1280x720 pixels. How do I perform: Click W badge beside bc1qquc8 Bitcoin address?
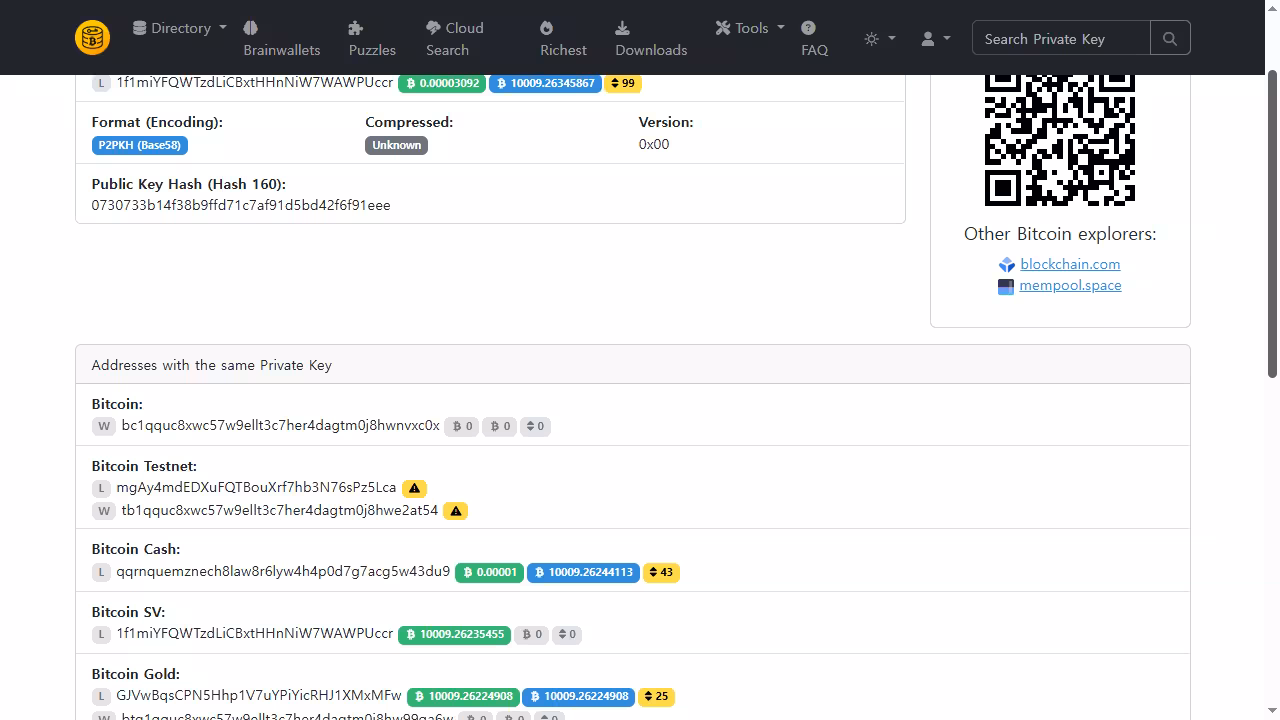[x=103, y=426]
